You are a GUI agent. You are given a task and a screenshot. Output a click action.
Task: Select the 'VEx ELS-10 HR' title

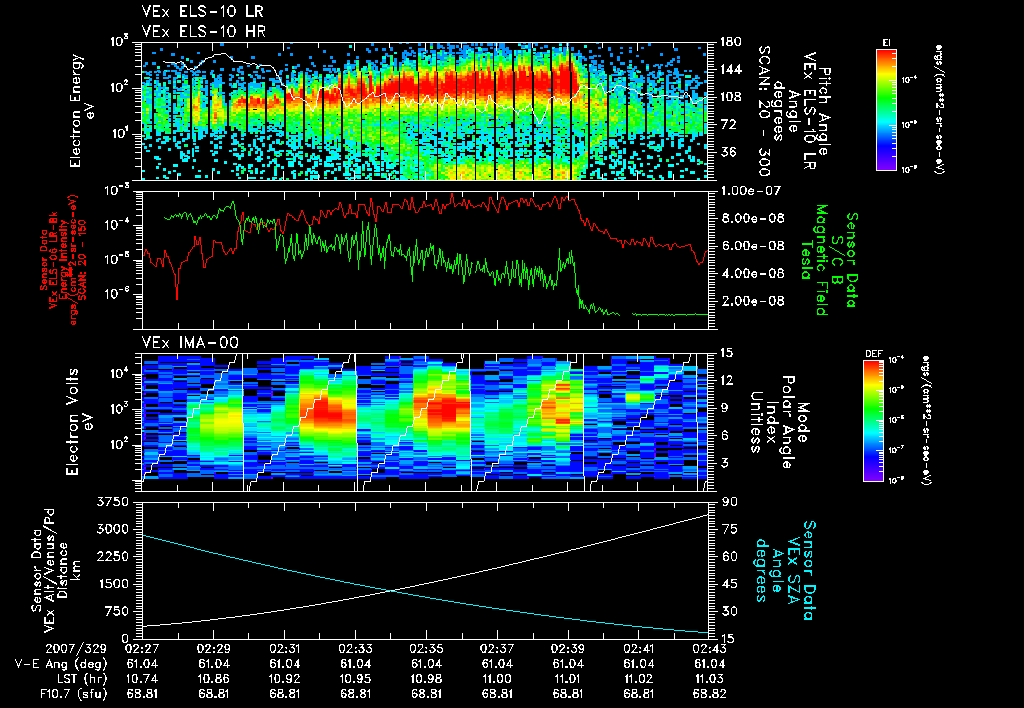204,31
